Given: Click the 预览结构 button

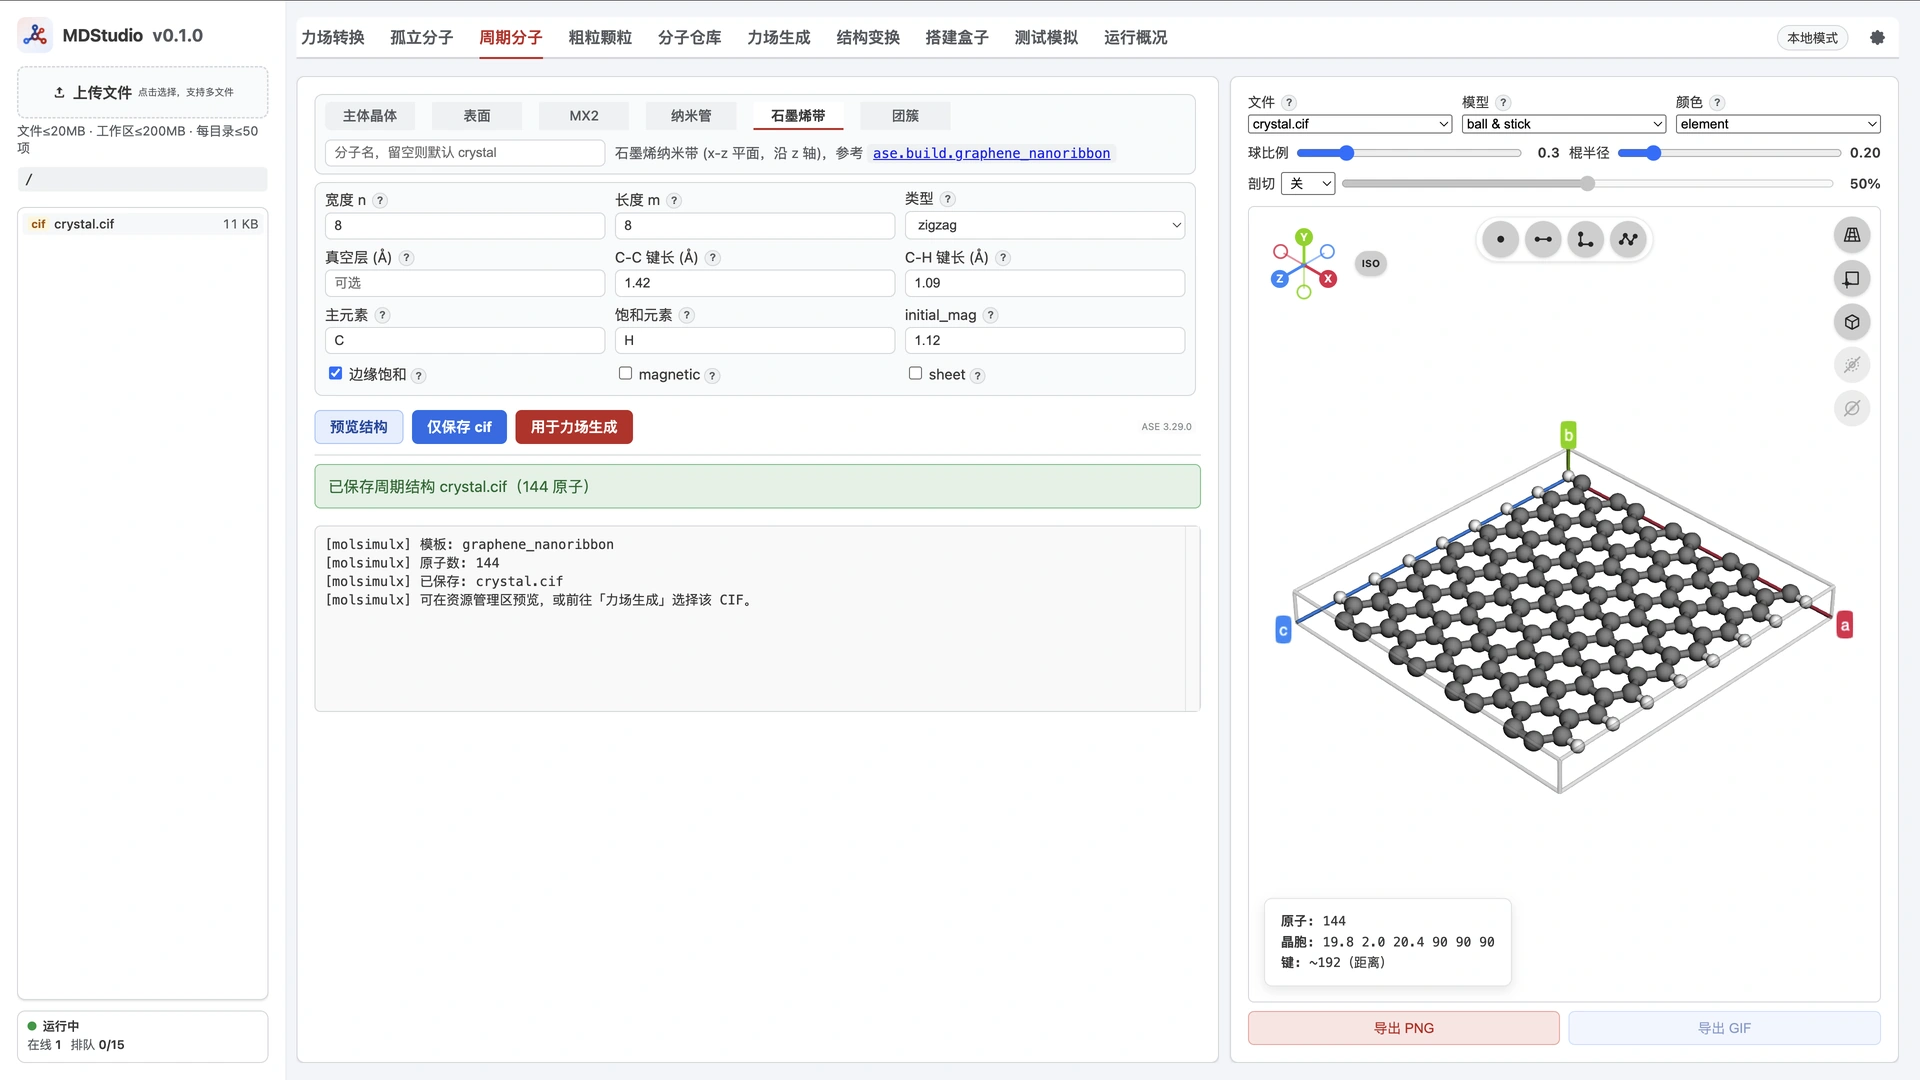Looking at the screenshot, I should [x=359, y=427].
